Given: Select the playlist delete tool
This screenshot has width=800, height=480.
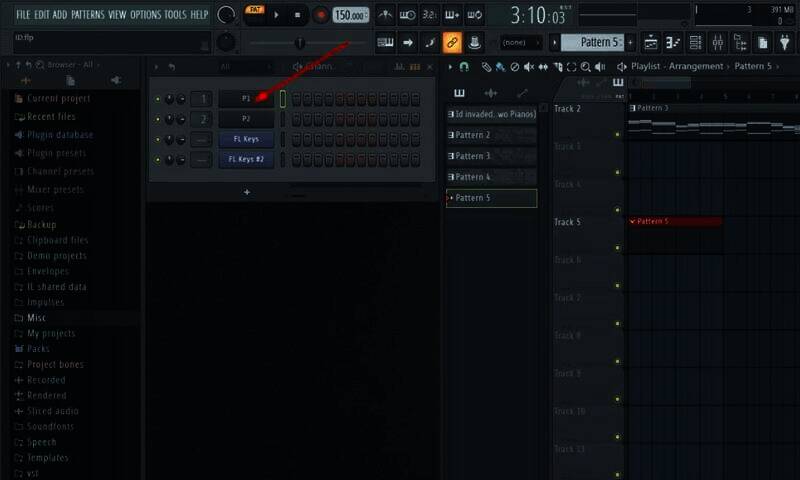Looking at the screenshot, I should [x=515, y=67].
